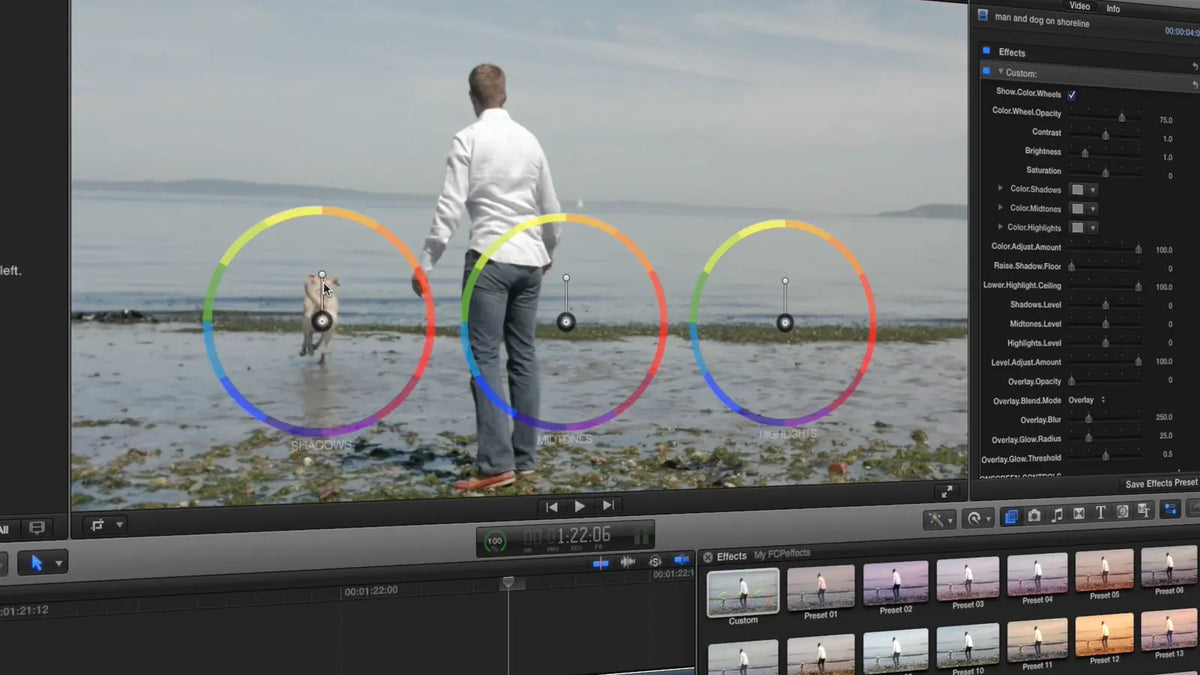Viewport: 1200px width, 675px height.
Task: Click the speech bubble icon under the browser
Action: coord(38,527)
